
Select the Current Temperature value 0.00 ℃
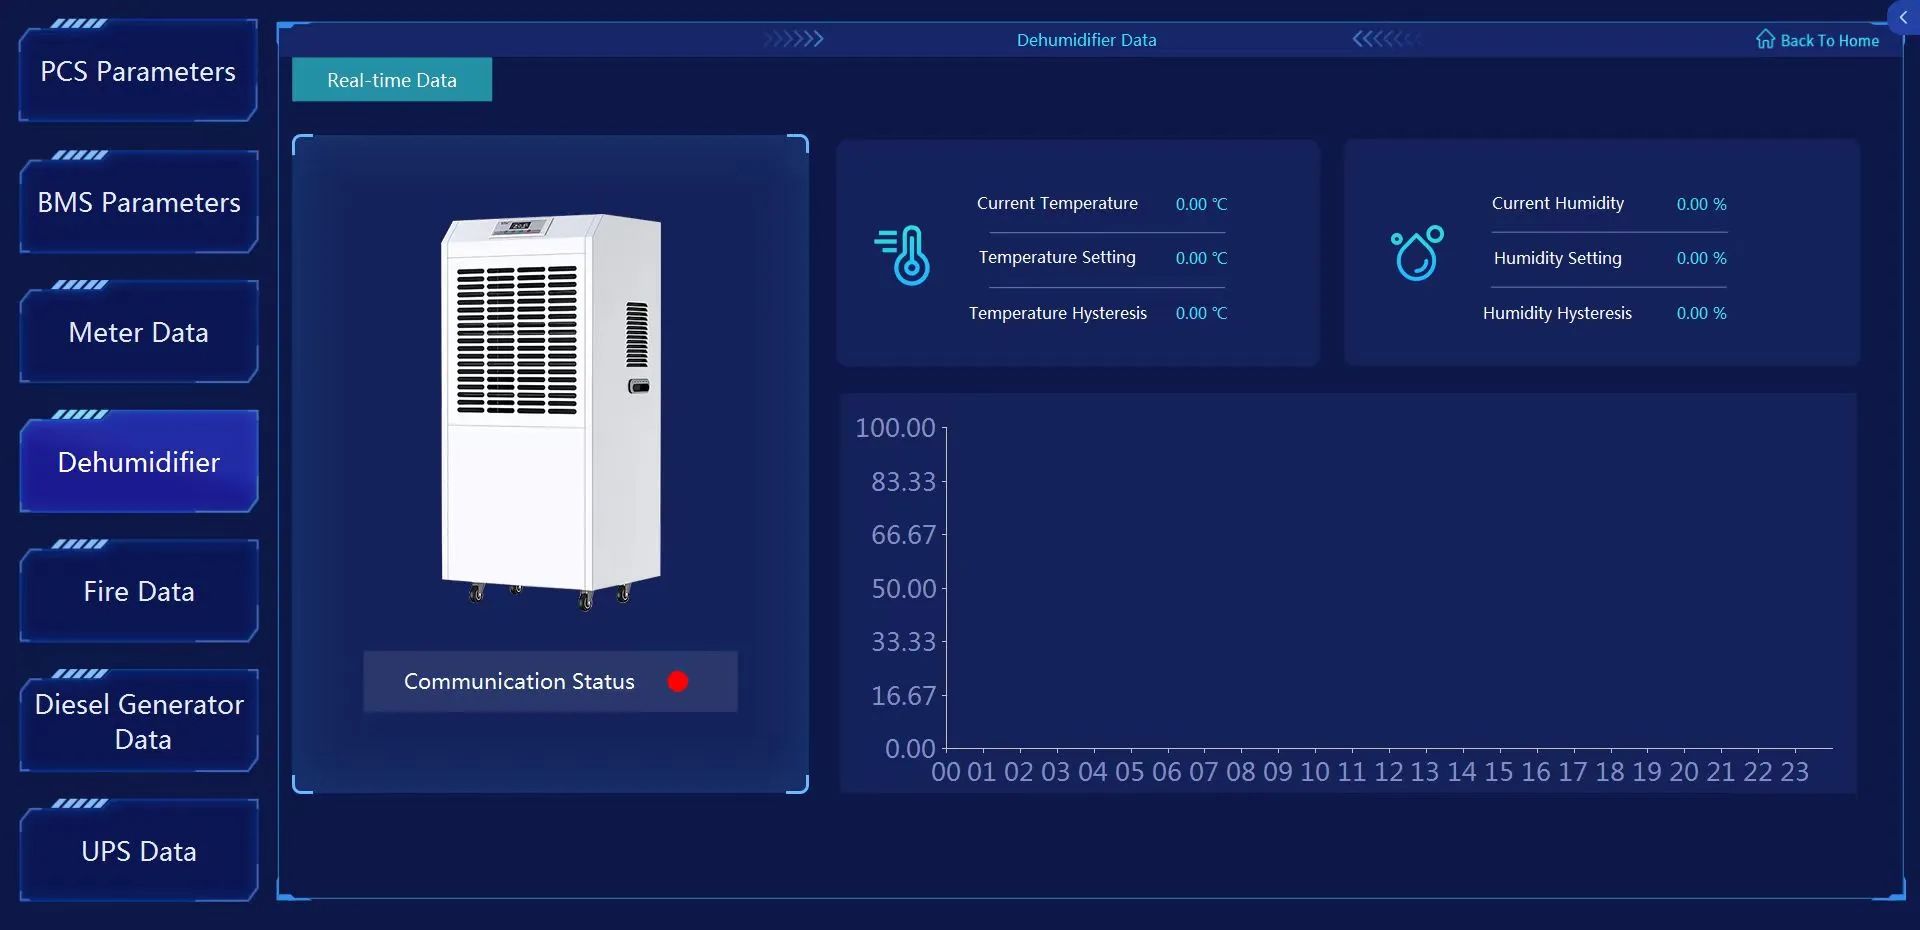[x=1201, y=204]
